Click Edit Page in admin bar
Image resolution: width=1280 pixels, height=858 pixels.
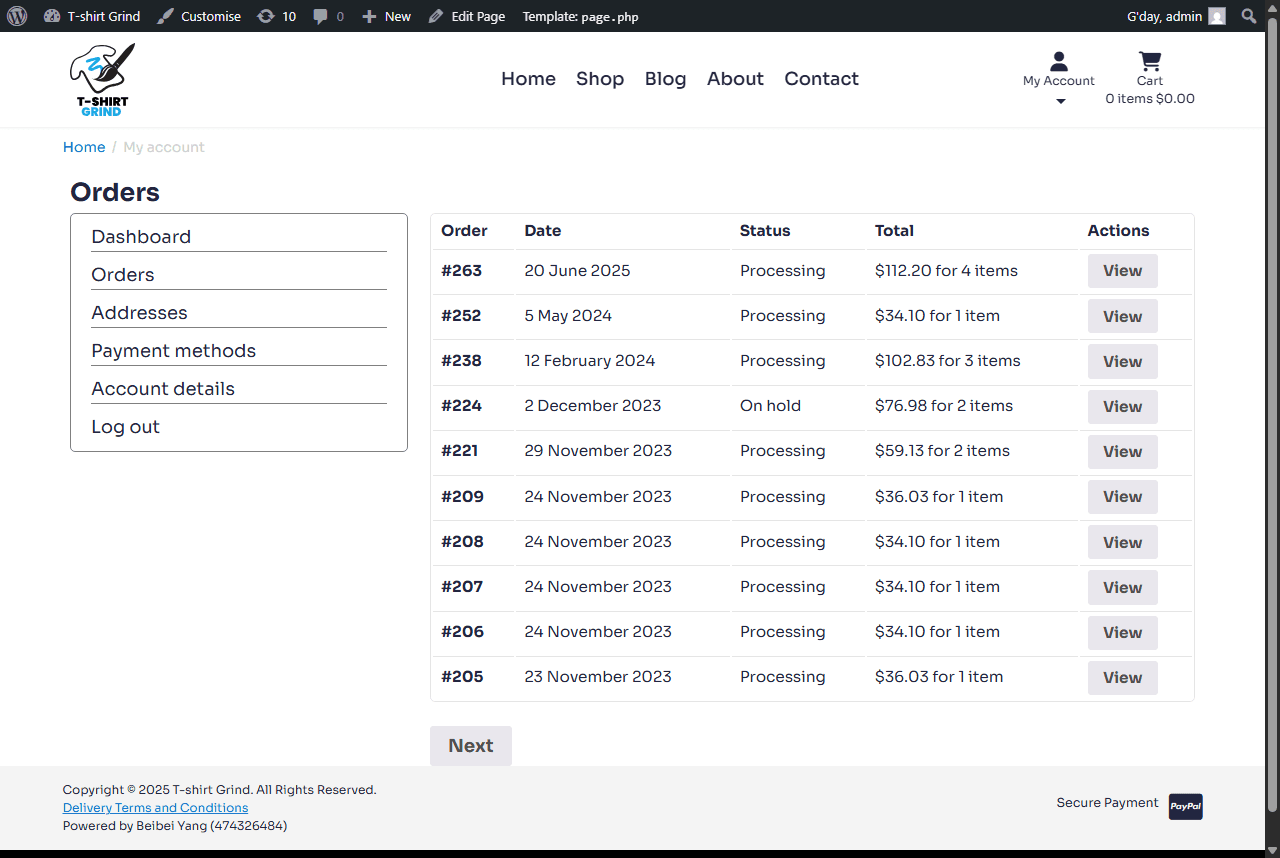(x=466, y=16)
